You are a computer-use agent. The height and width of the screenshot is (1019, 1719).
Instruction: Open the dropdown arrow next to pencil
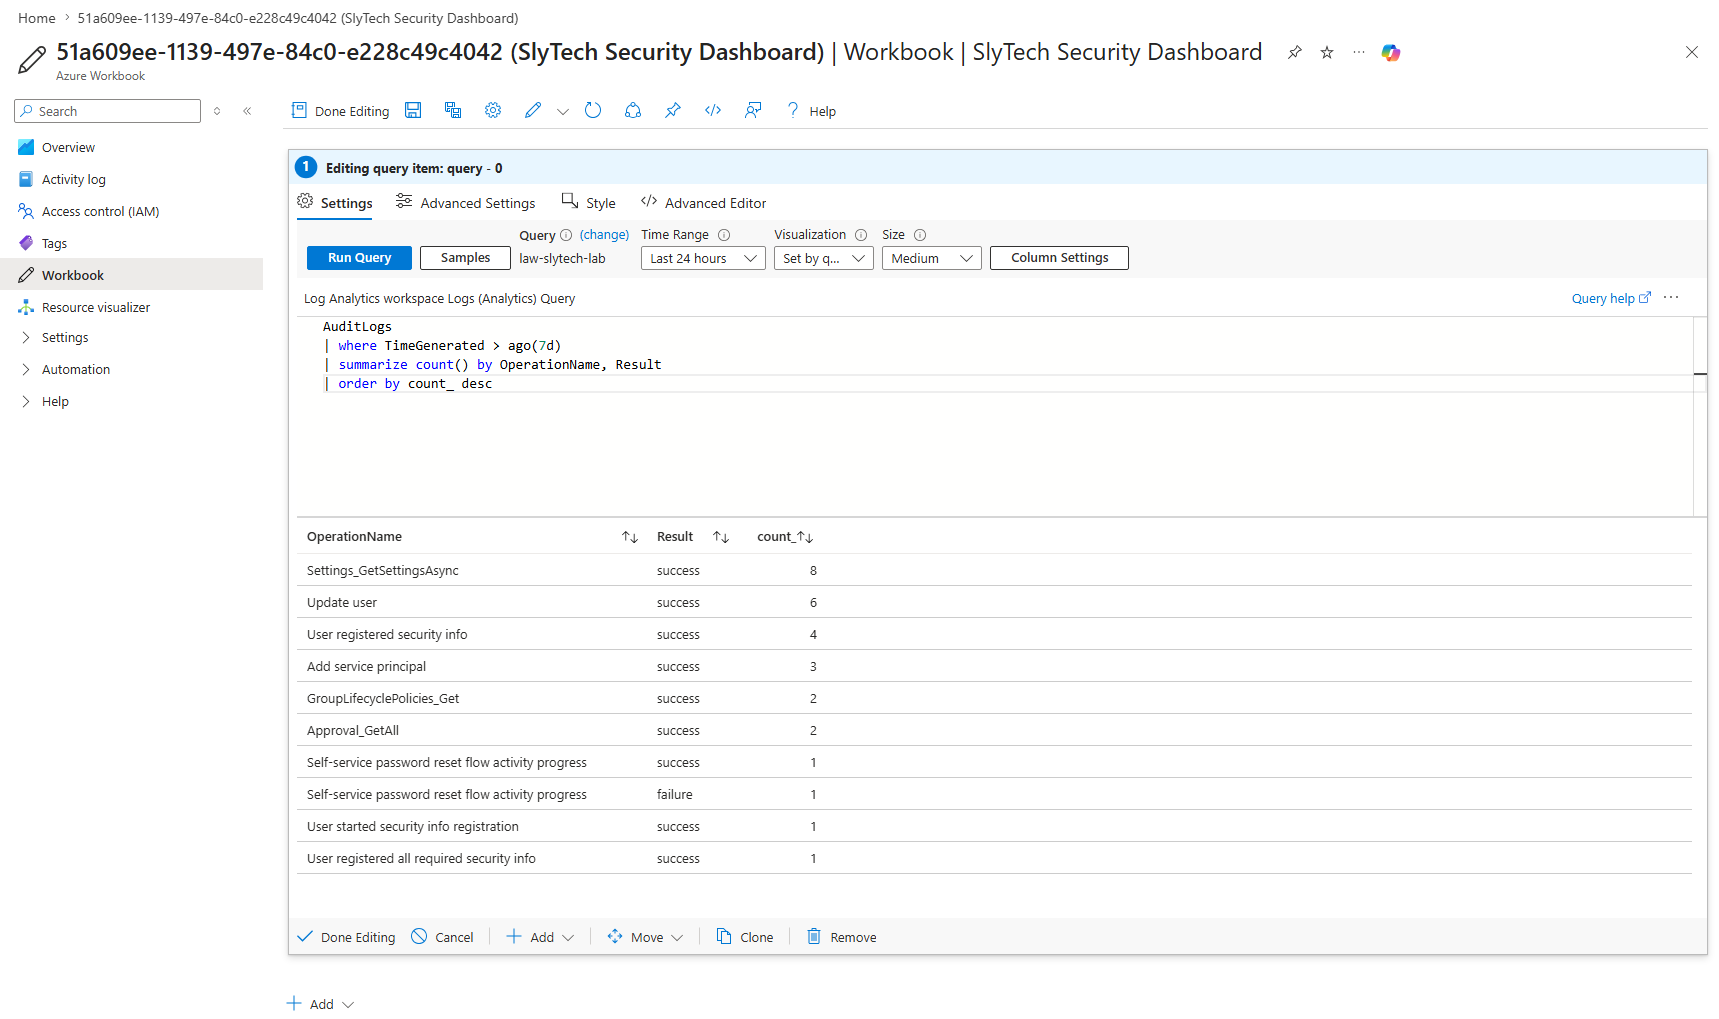point(563,112)
